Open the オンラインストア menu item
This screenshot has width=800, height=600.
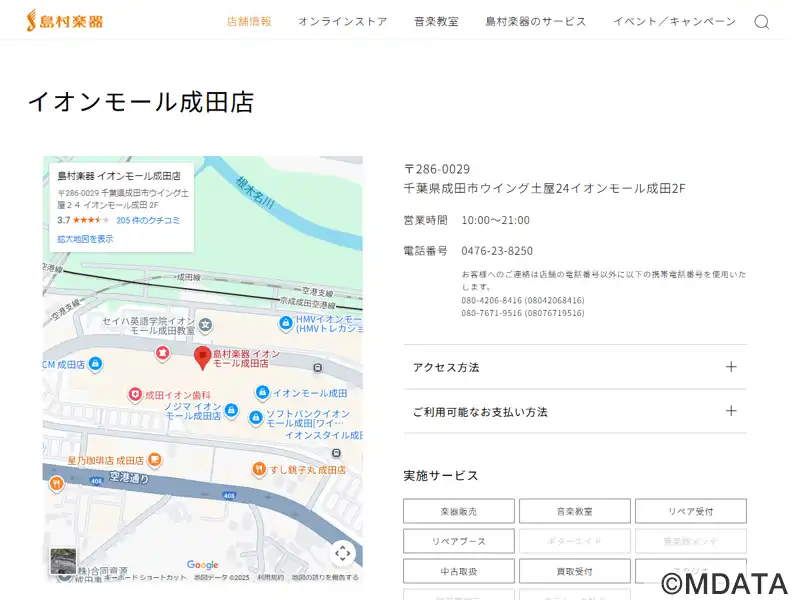point(342,21)
